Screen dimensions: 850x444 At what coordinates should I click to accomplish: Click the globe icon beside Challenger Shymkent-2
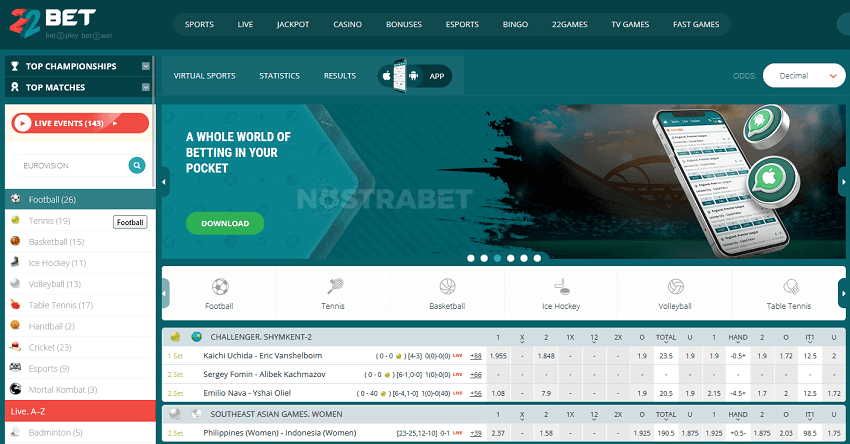point(196,337)
